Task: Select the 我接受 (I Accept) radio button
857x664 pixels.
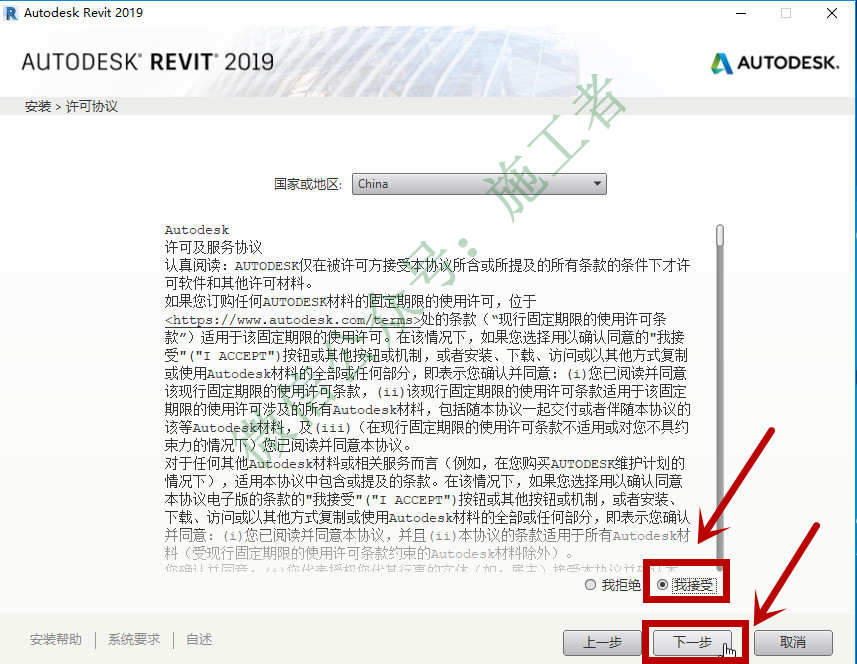Action: tap(662, 585)
